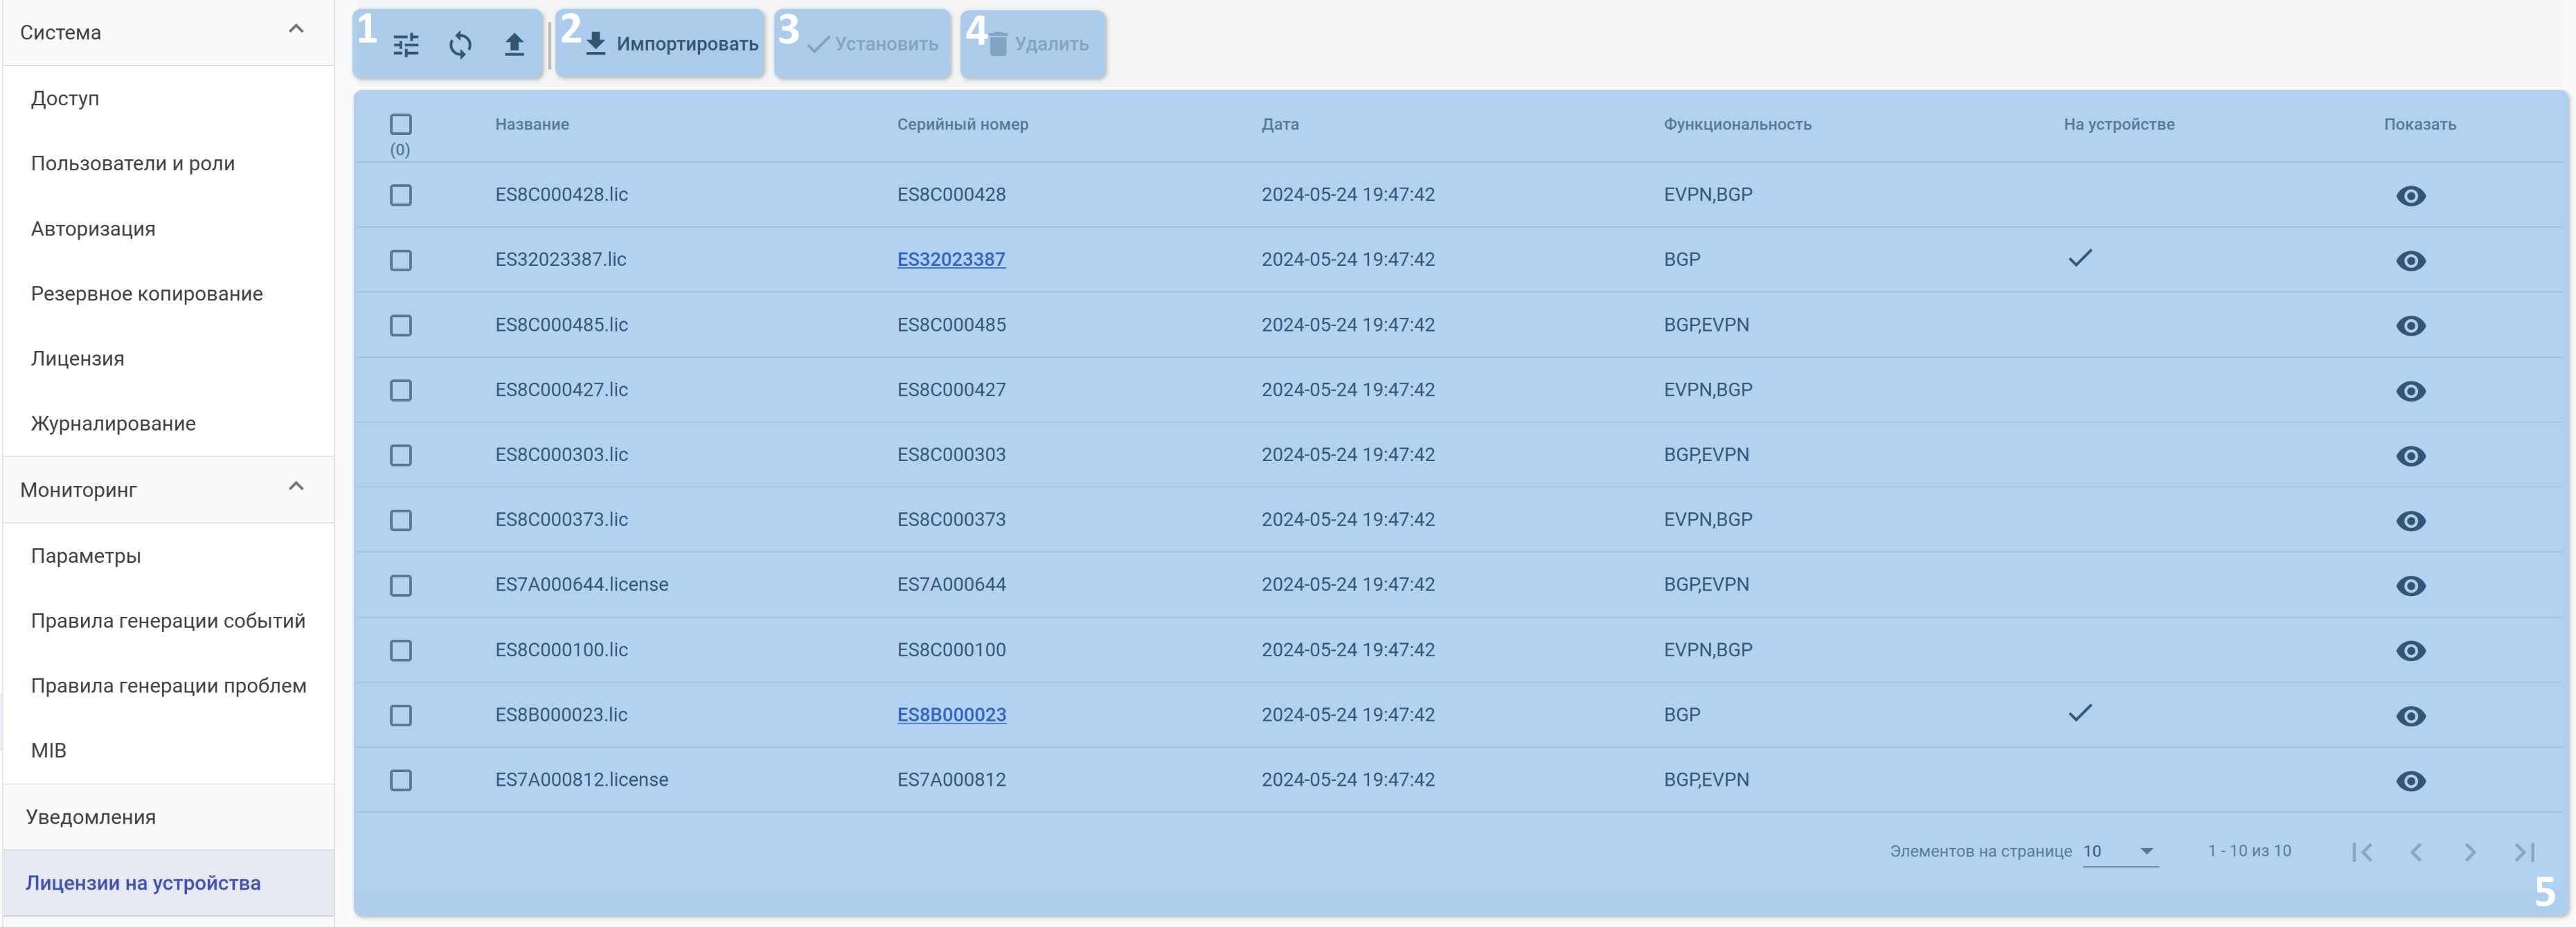2576x927 pixels.
Task: Click next page arrow in pagination
Action: 2470,852
